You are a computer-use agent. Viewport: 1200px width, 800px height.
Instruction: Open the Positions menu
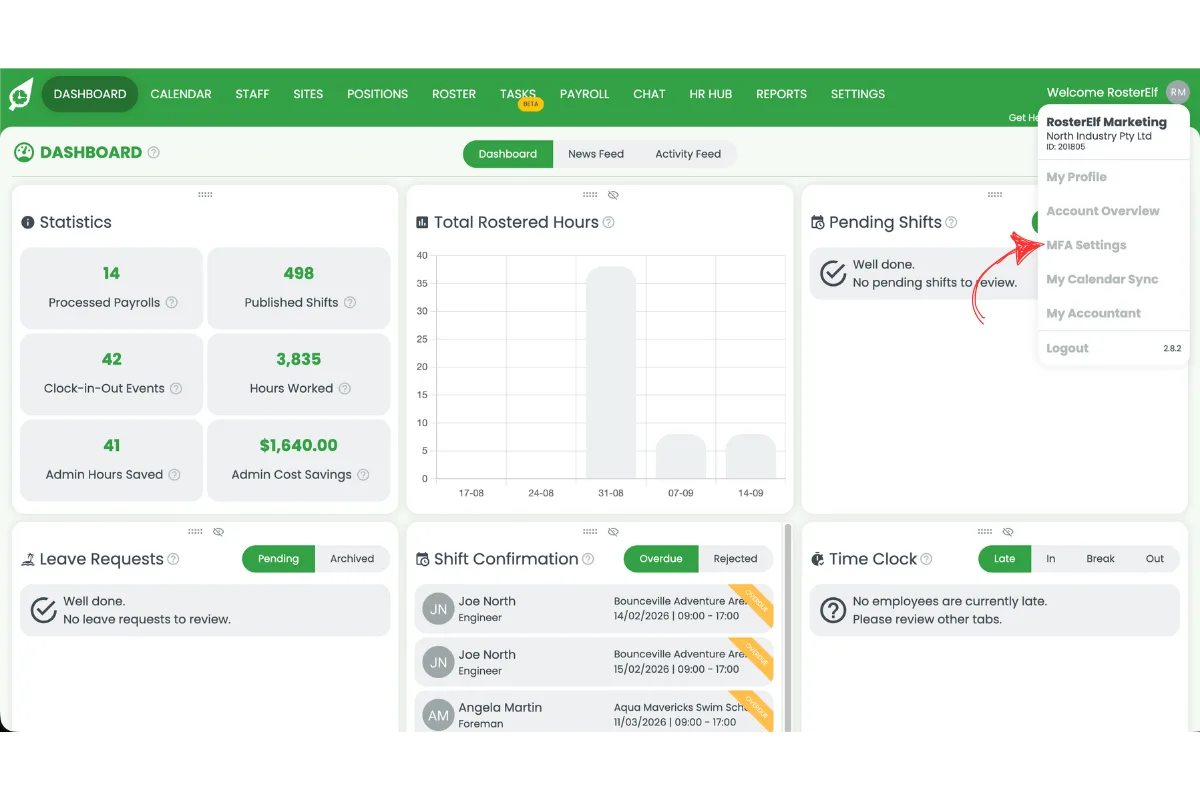(377, 94)
